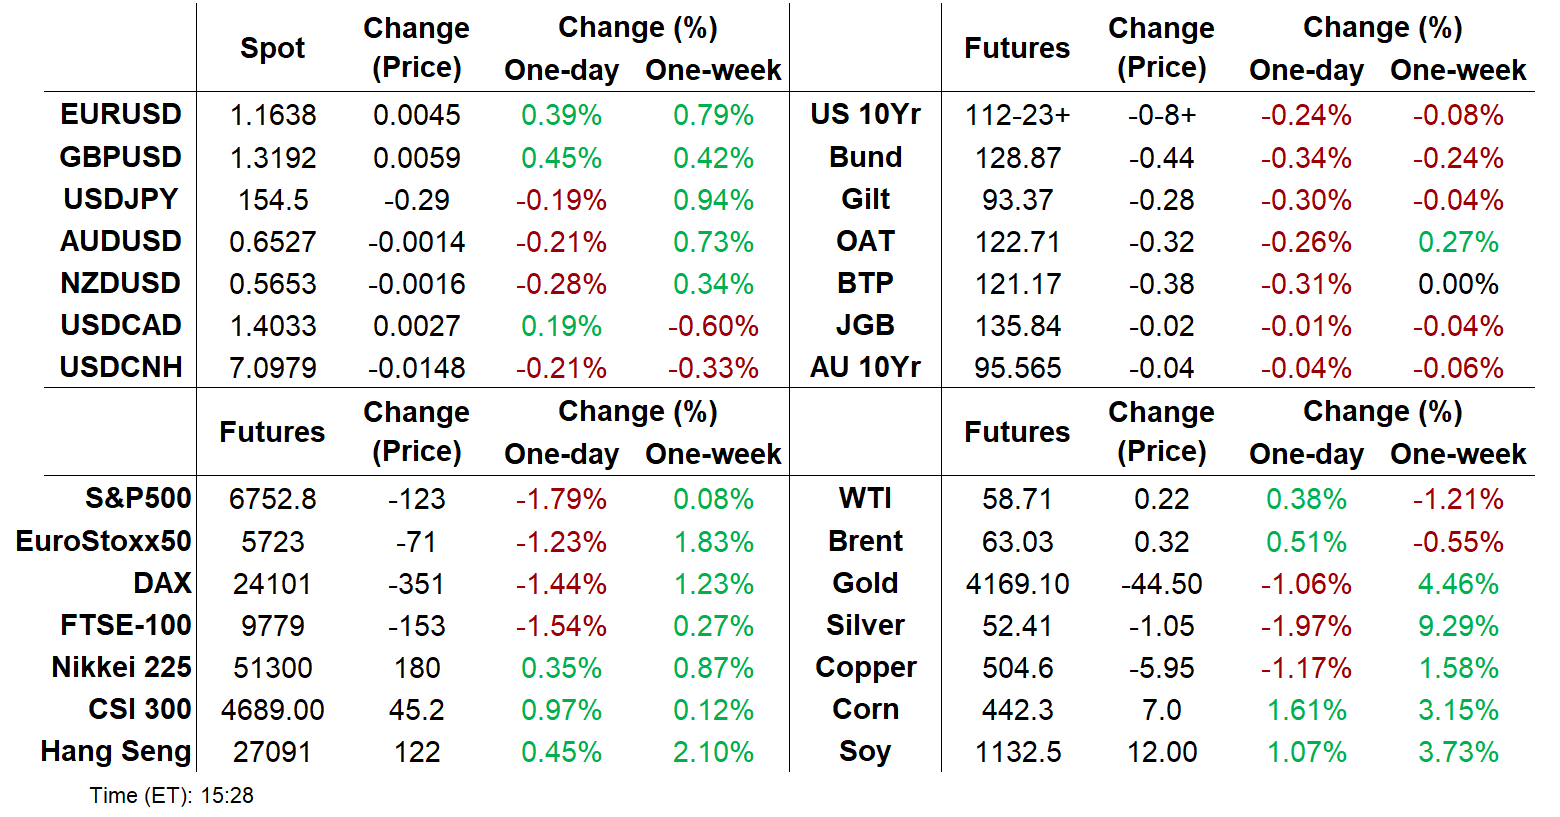The image size is (1560, 817).
Task: Click the EURUSD row label
Action: [x=121, y=115]
